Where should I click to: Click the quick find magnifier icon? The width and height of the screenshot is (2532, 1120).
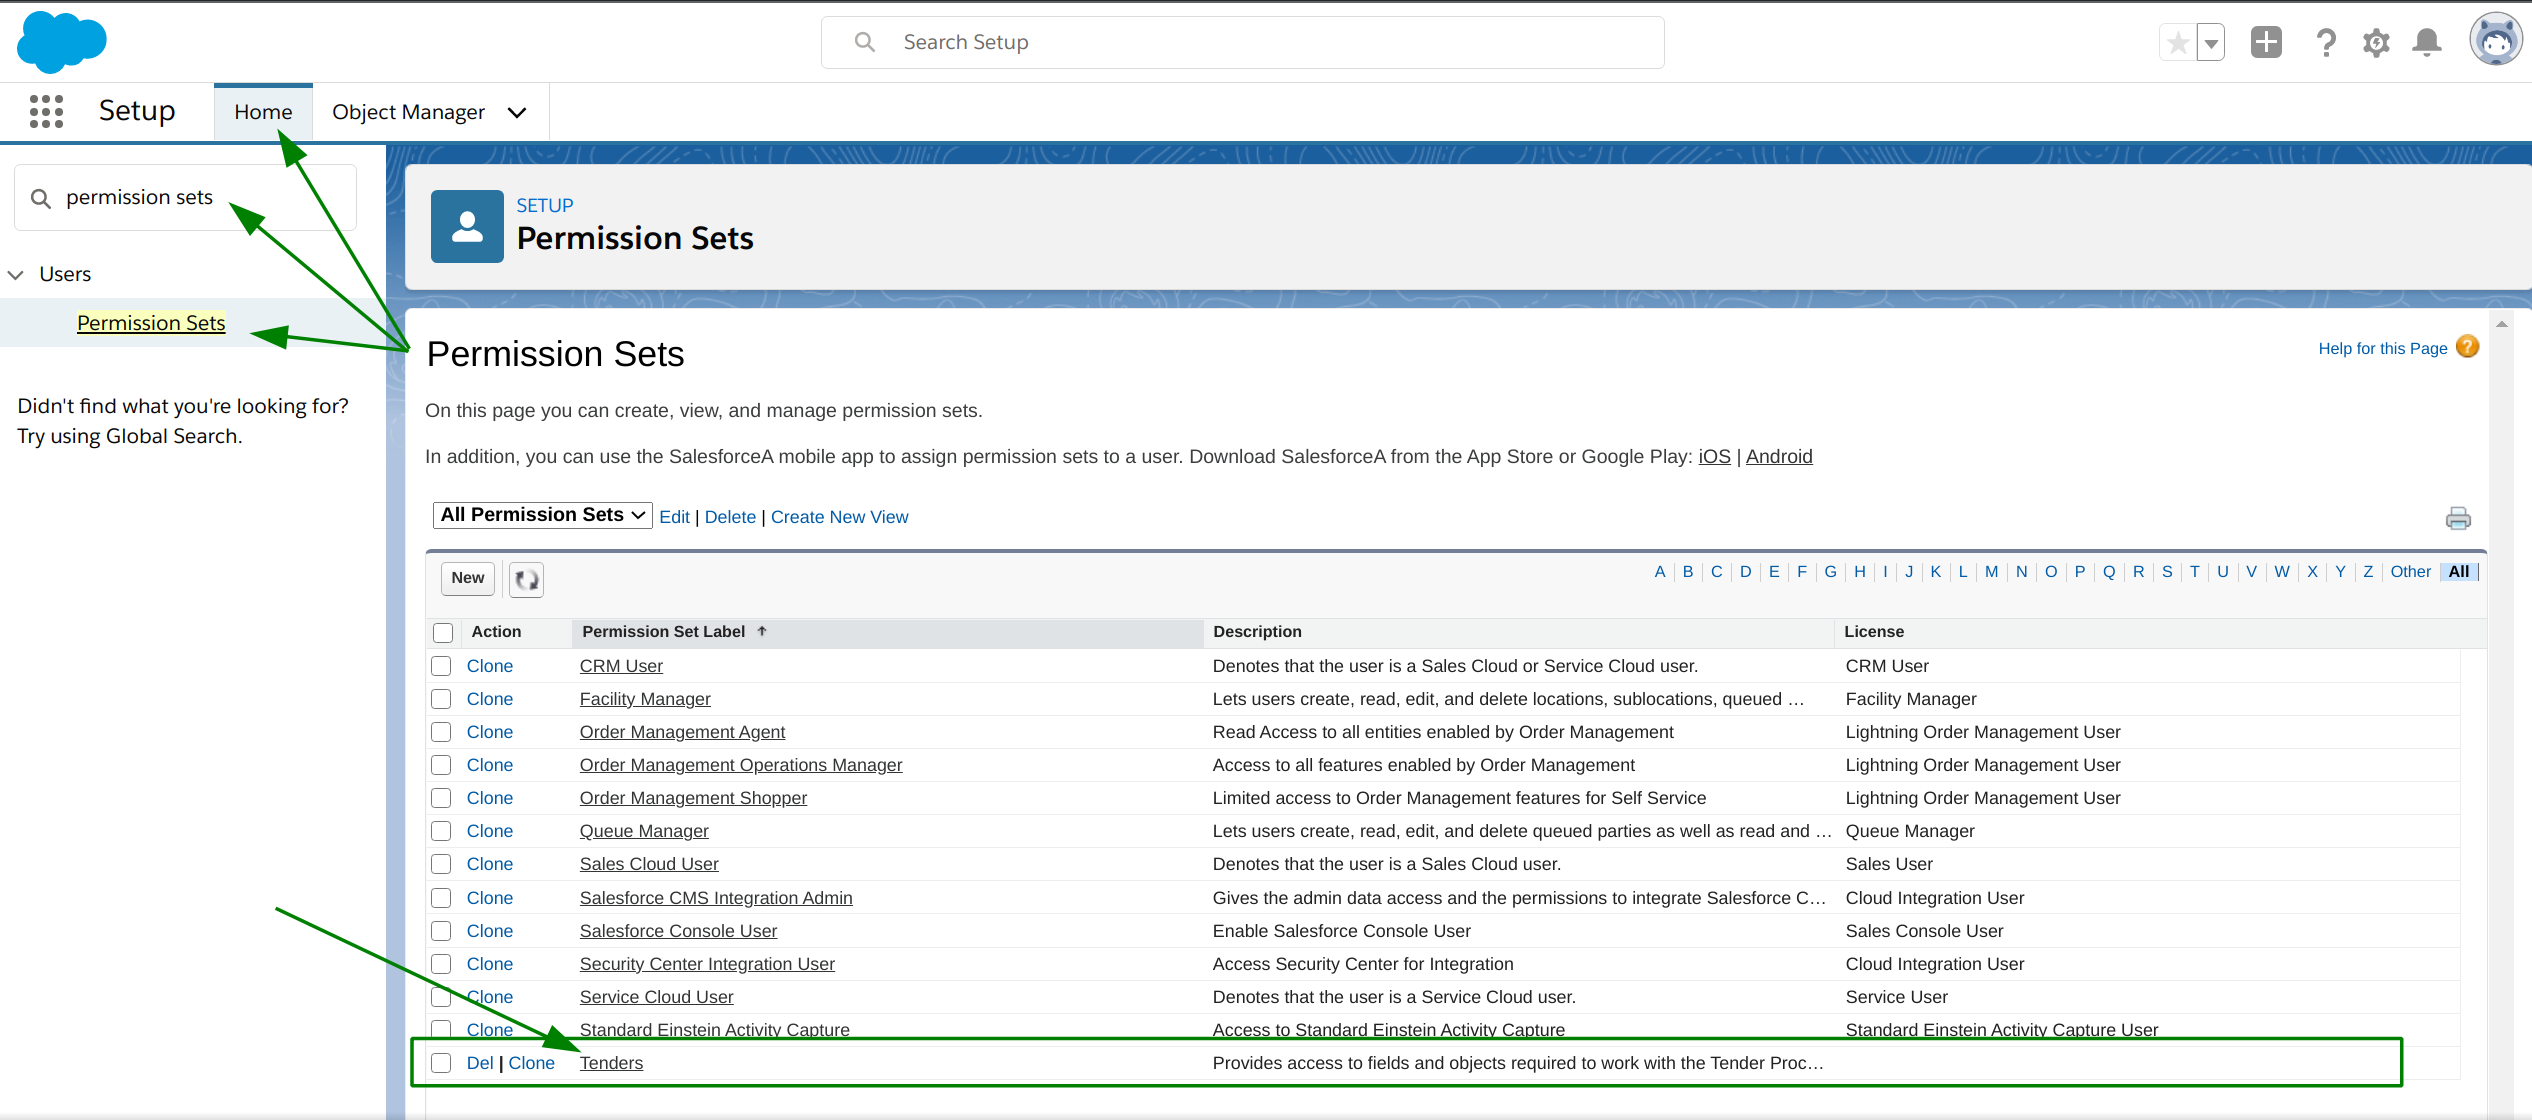[41, 198]
